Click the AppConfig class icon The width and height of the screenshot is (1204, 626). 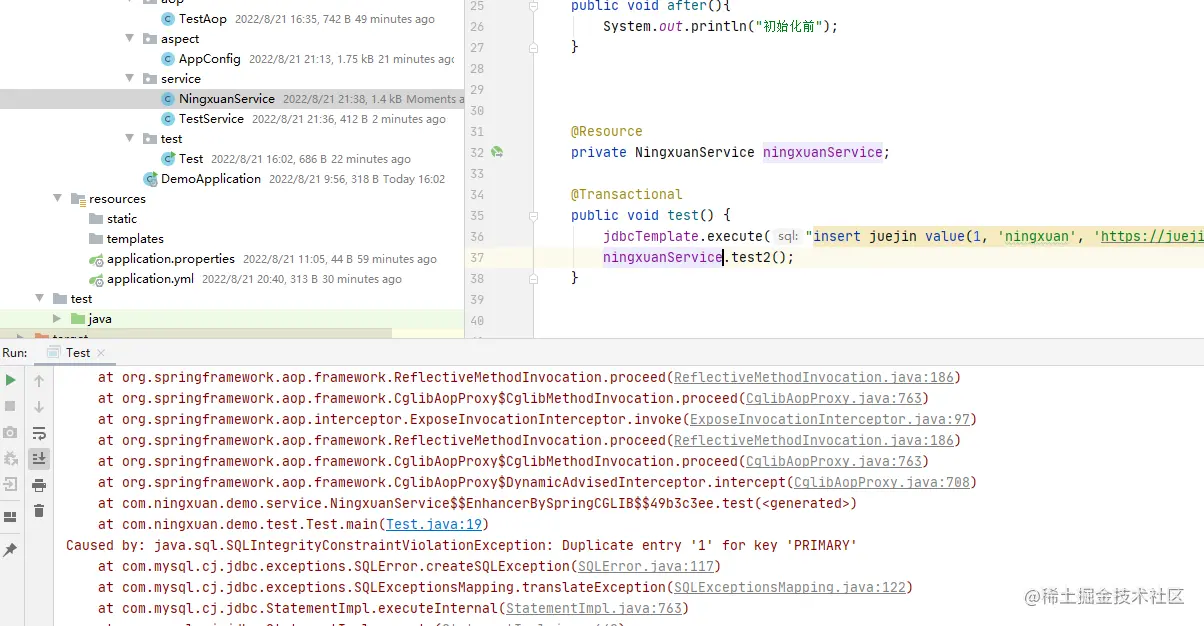(168, 59)
